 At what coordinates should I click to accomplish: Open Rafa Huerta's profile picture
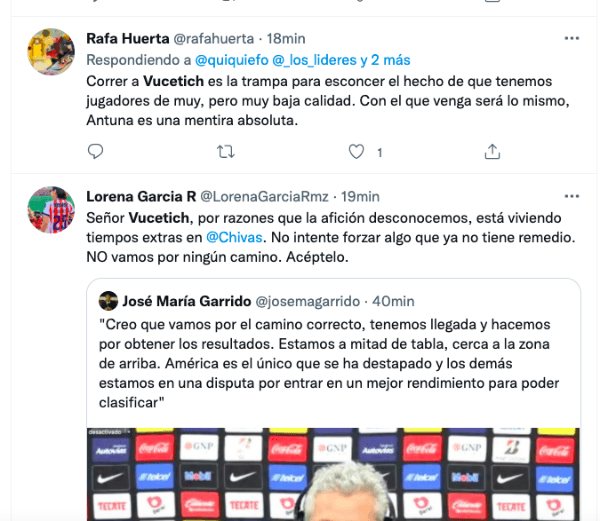click(x=51, y=52)
